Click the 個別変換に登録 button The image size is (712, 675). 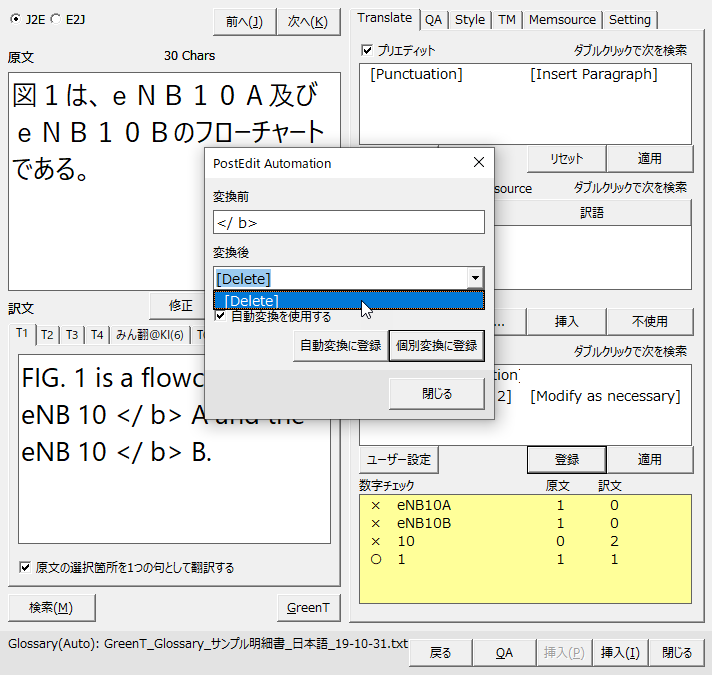(x=436, y=346)
